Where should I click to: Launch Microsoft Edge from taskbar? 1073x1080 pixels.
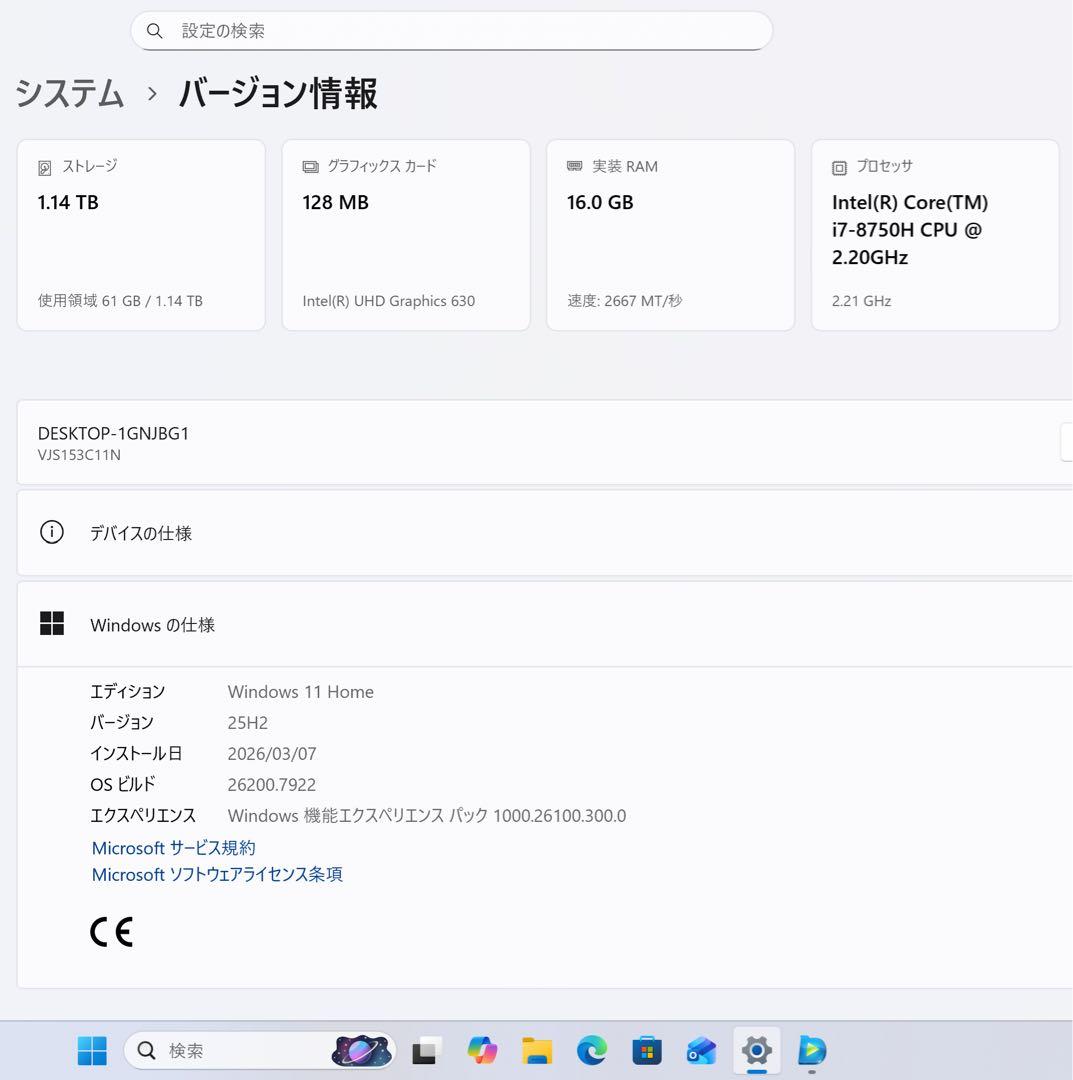(x=592, y=1050)
